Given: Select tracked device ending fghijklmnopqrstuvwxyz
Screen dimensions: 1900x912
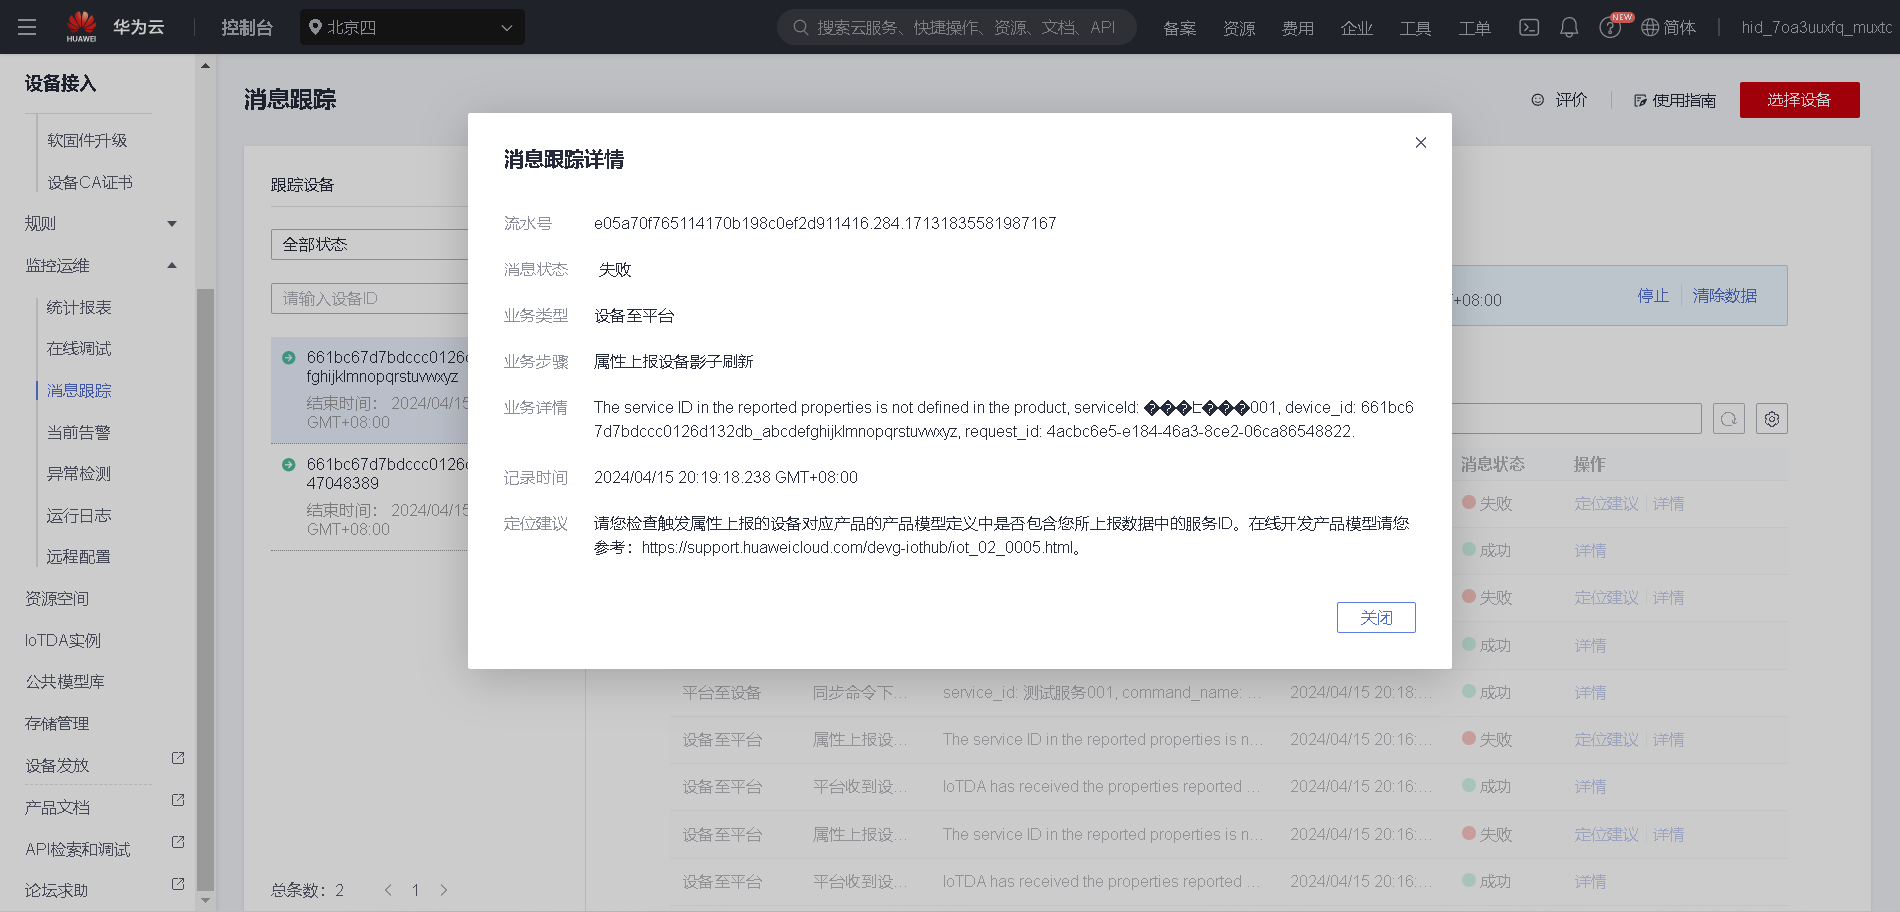Looking at the screenshot, I should tap(370, 389).
